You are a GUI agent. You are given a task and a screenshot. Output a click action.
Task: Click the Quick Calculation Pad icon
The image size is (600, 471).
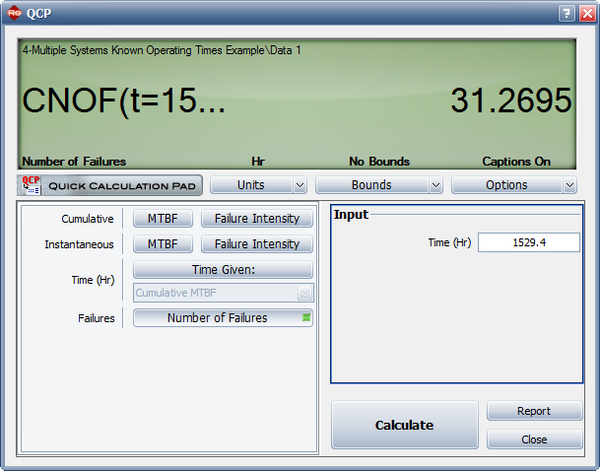pos(31,185)
